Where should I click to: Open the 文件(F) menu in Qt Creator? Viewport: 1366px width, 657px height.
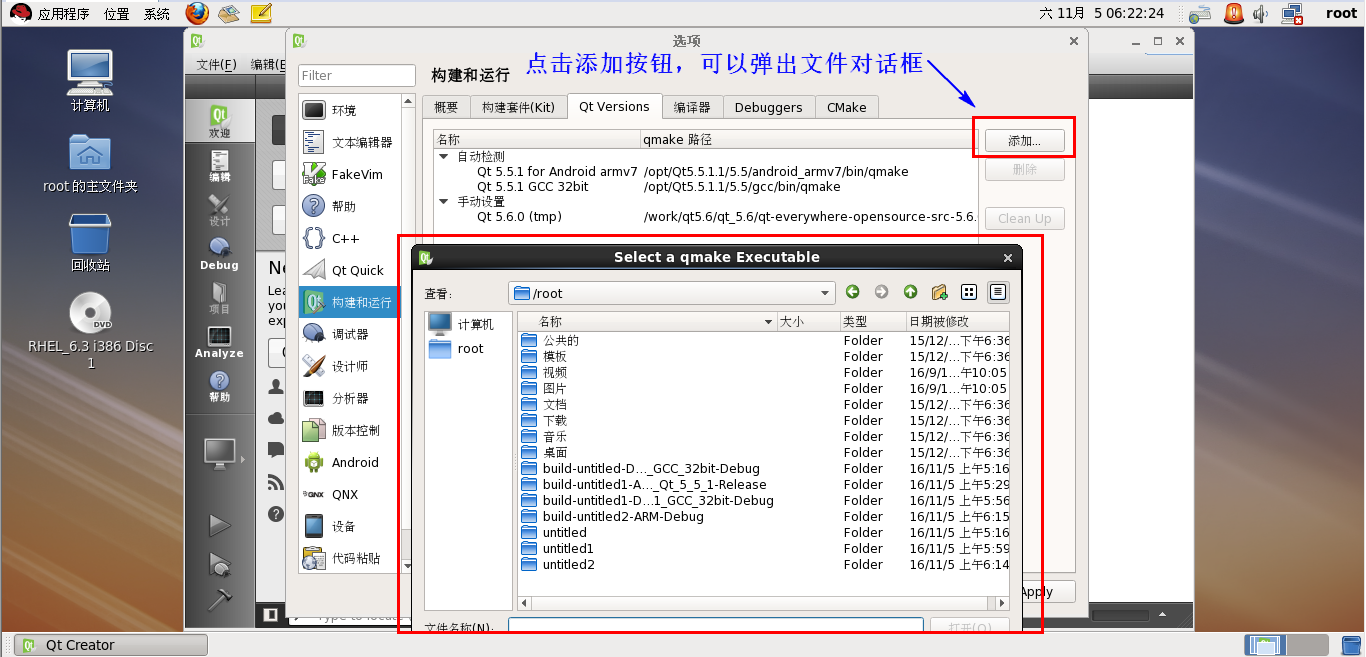point(217,64)
